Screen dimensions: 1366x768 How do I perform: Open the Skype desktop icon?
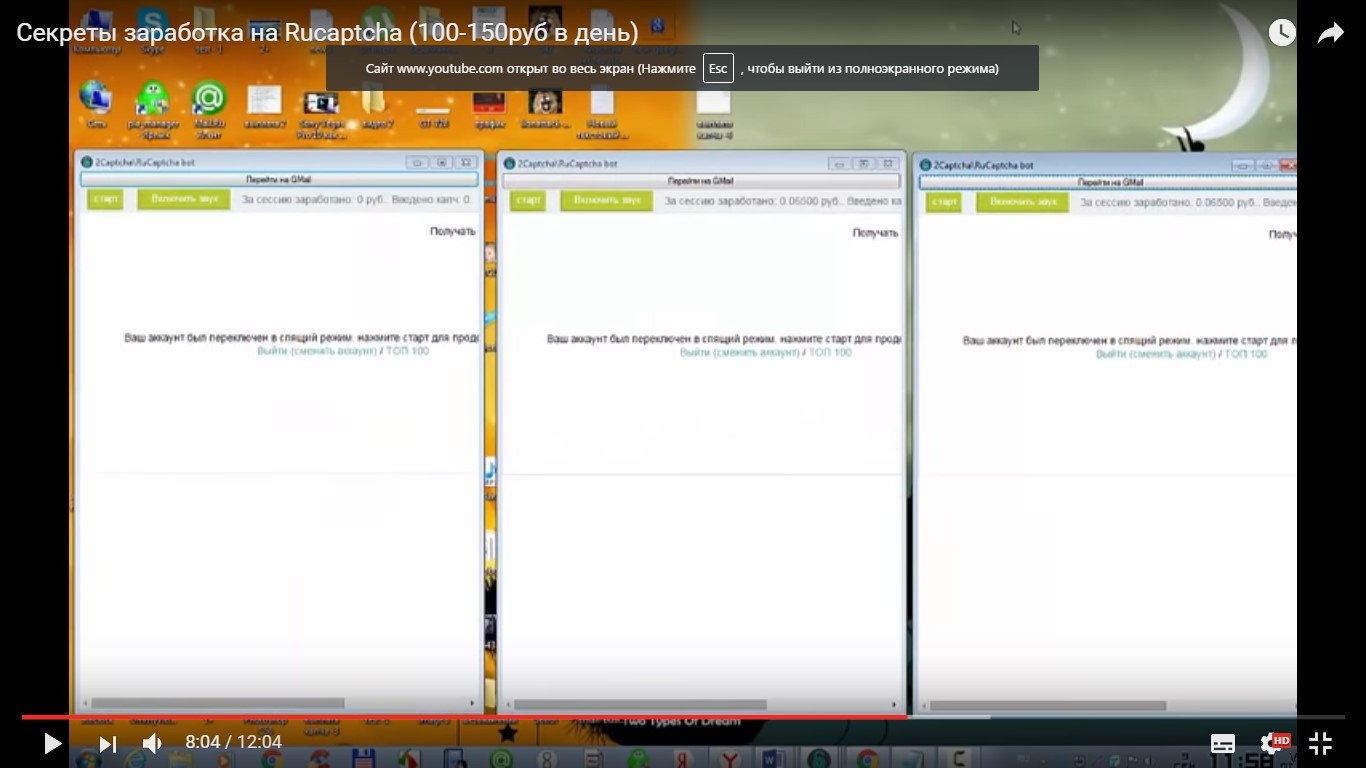click(152, 28)
